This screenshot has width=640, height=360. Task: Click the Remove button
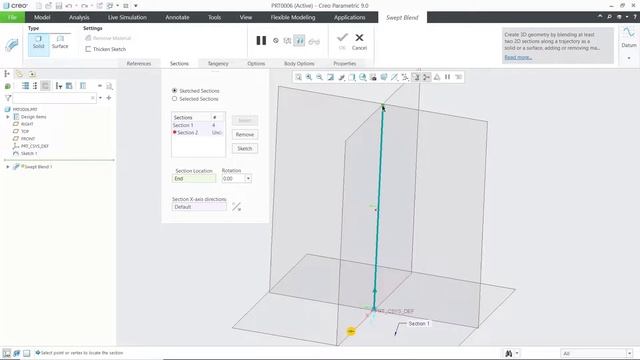(245, 134)
